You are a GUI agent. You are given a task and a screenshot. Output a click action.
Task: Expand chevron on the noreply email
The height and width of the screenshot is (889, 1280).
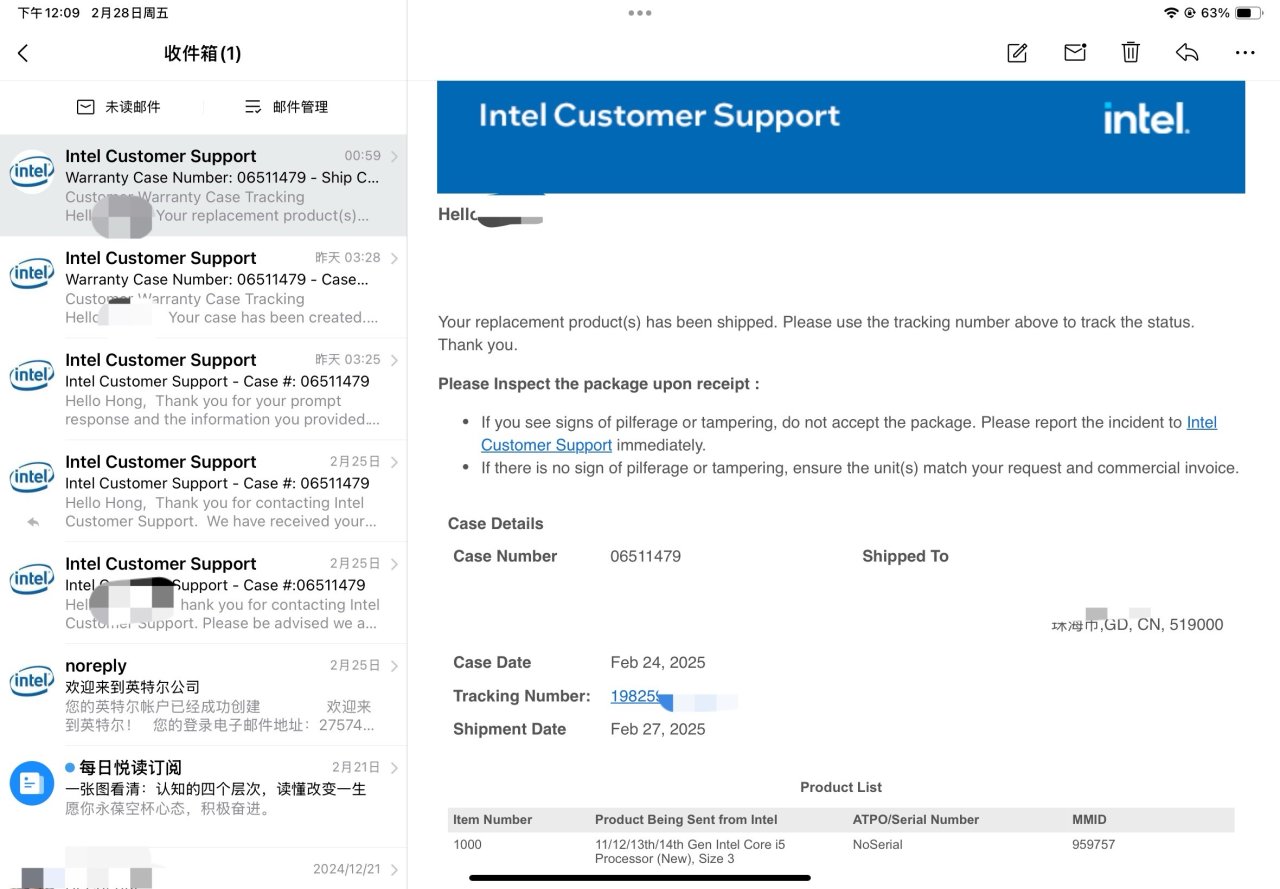(x=394, y=666)
